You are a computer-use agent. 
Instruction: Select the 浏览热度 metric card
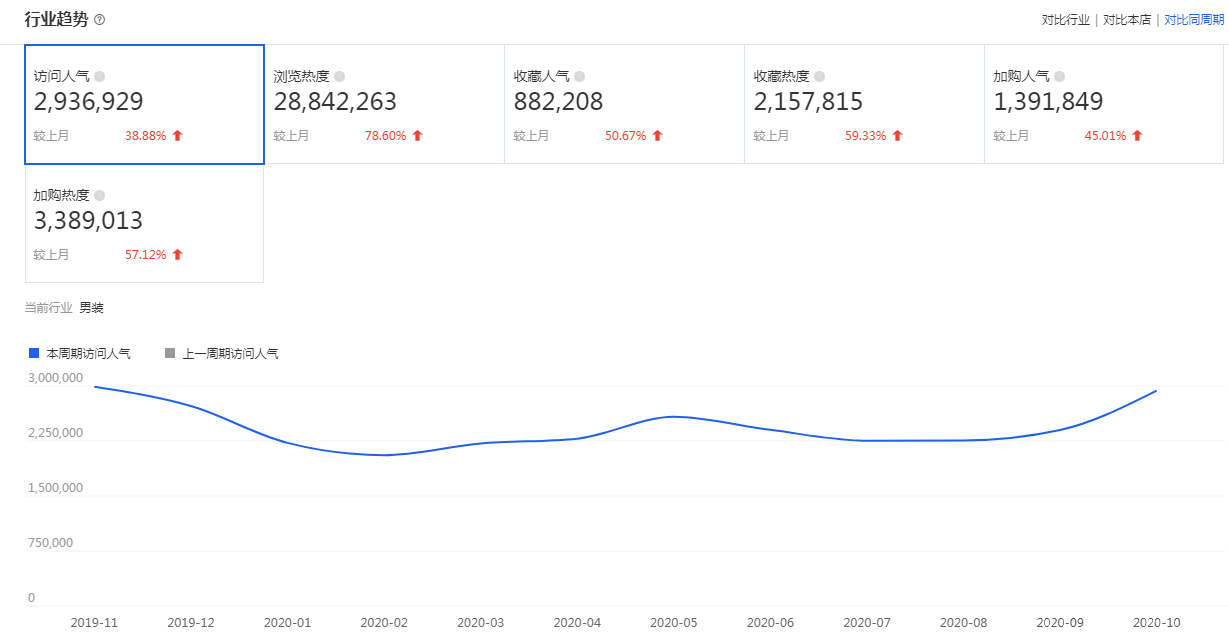(x=384, y=104)
